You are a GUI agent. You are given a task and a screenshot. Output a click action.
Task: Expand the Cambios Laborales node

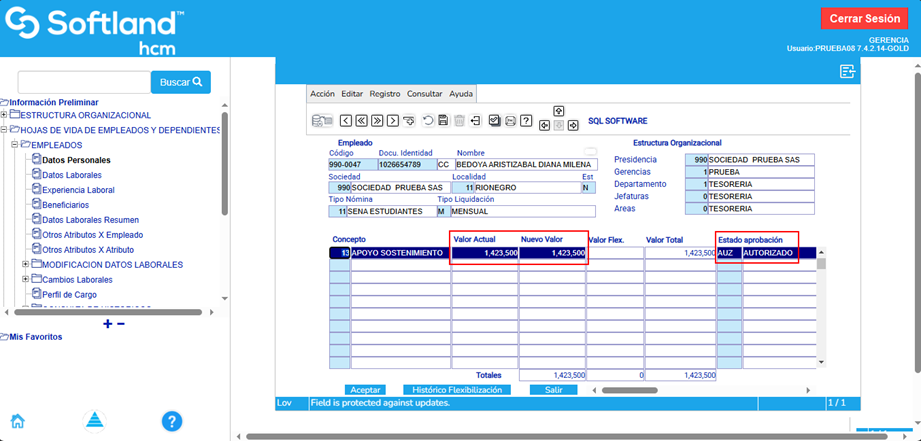[x=26, y=280]
